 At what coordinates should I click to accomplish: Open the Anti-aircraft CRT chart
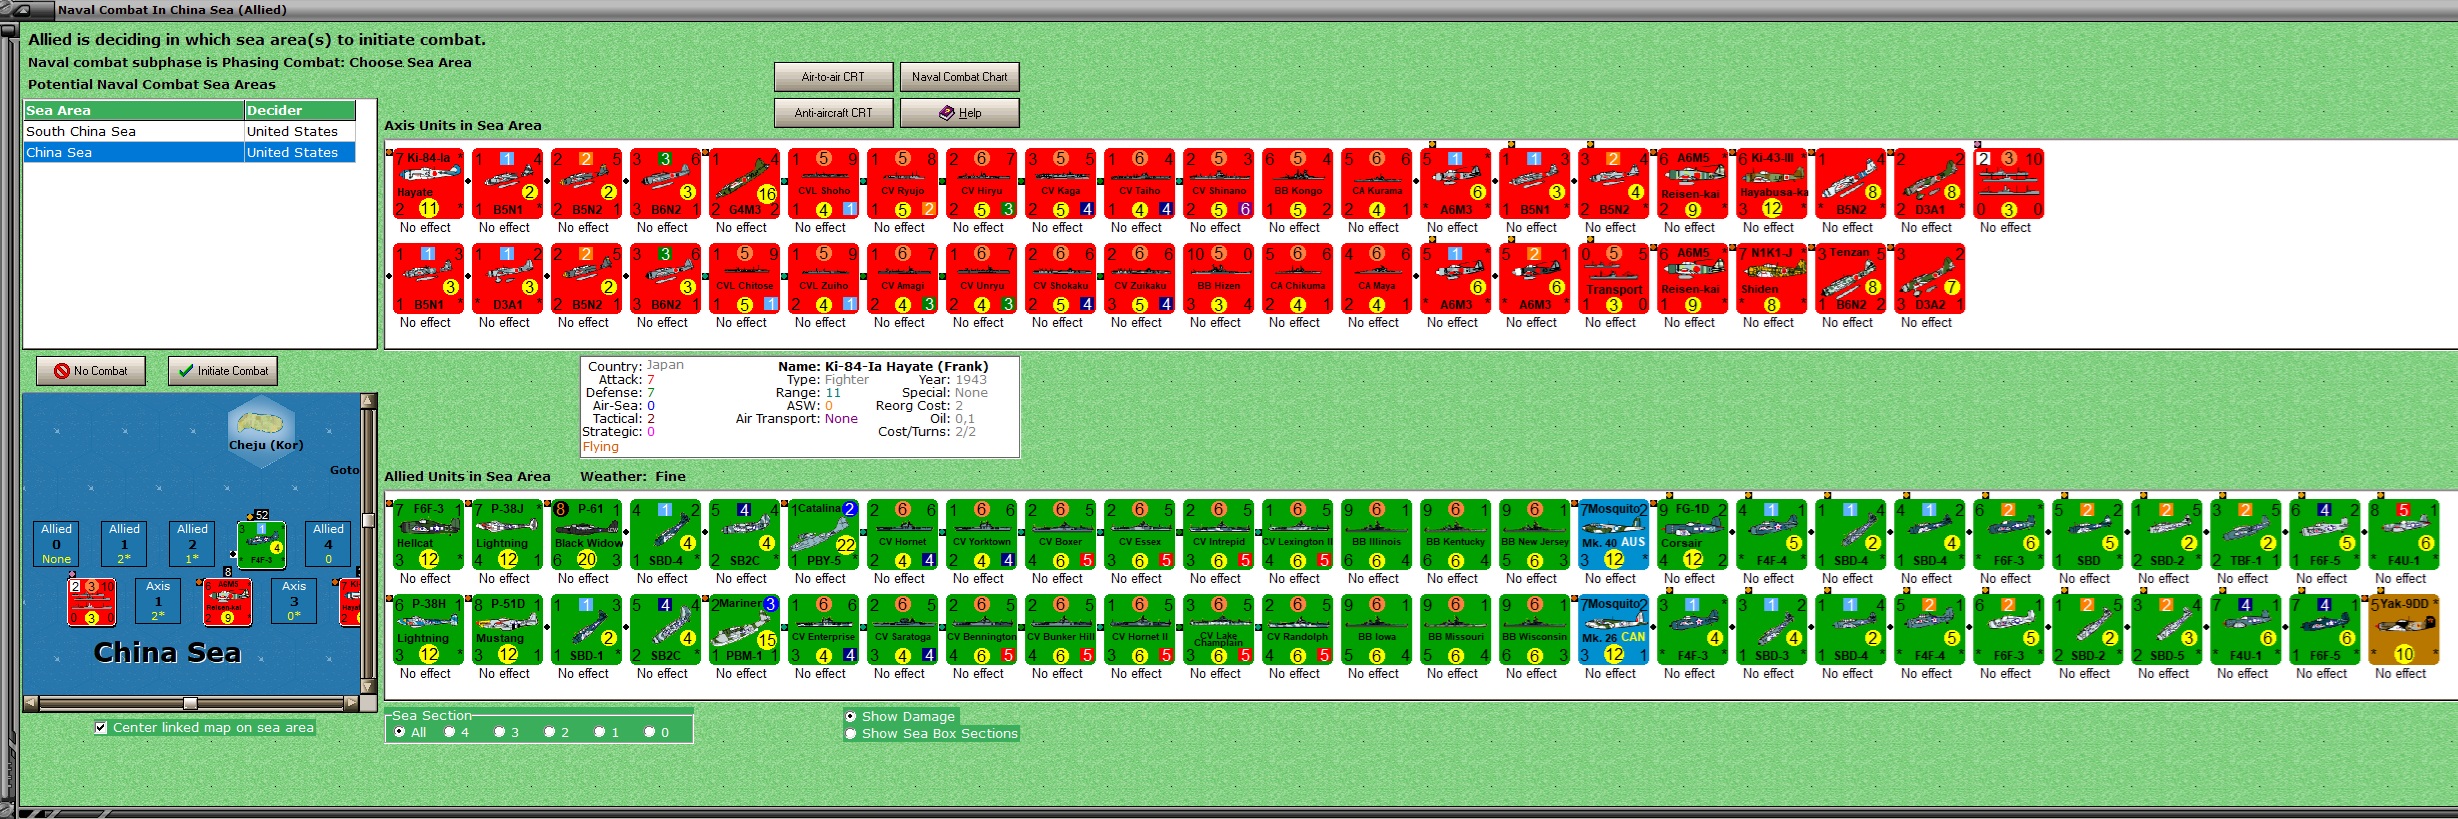pos(833,113)
